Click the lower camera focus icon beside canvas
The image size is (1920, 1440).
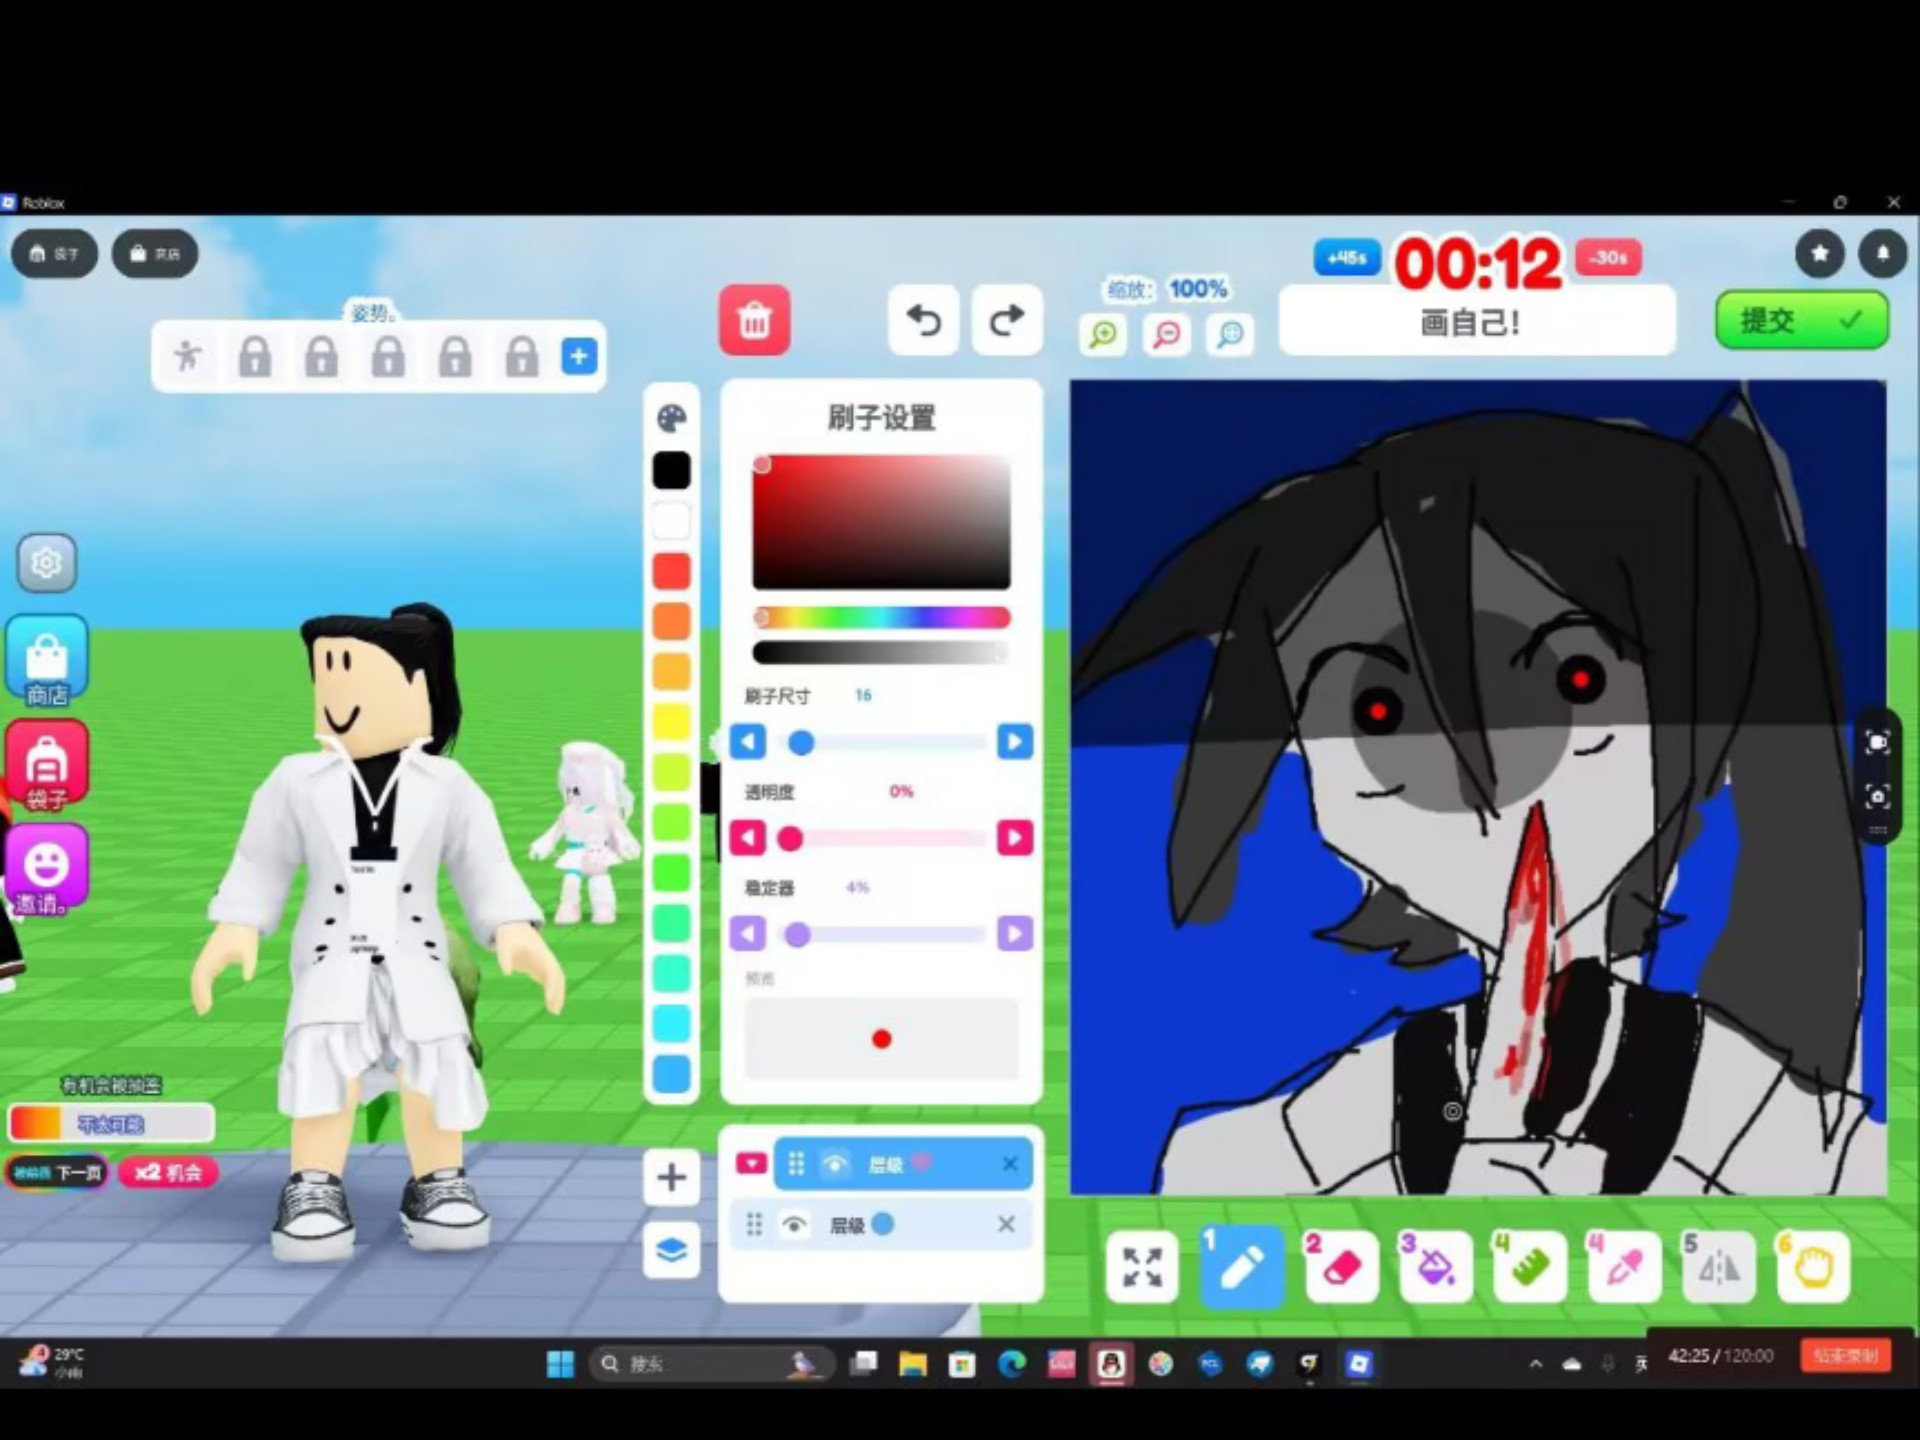click(x=1877, y=797)
